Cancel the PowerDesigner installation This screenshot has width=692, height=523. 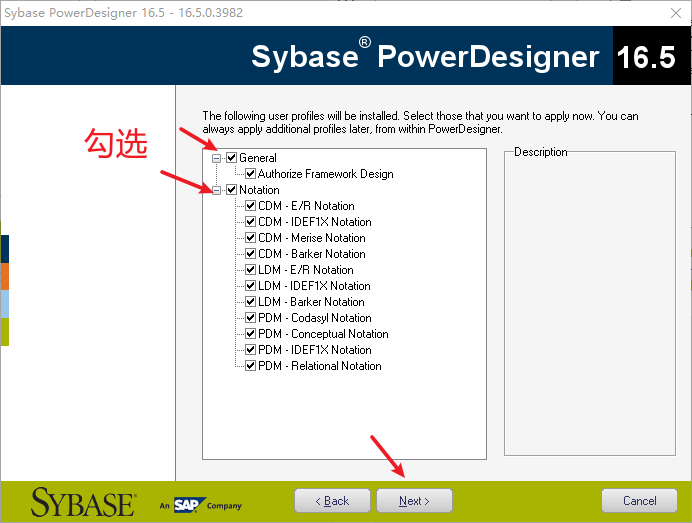click(x=639, y=500)
